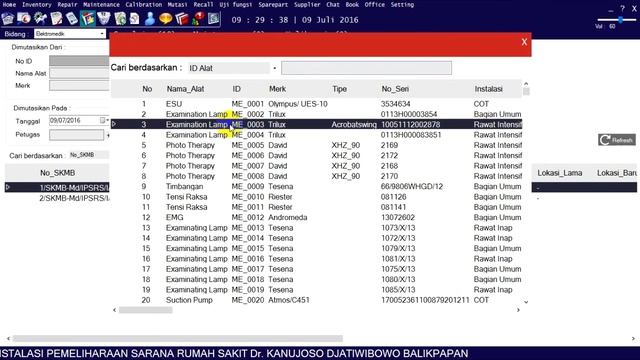The width and height of the screenshot is (640, 360).
Task: Click the dialog table scroll-up arrow
Action: [526, 84]
